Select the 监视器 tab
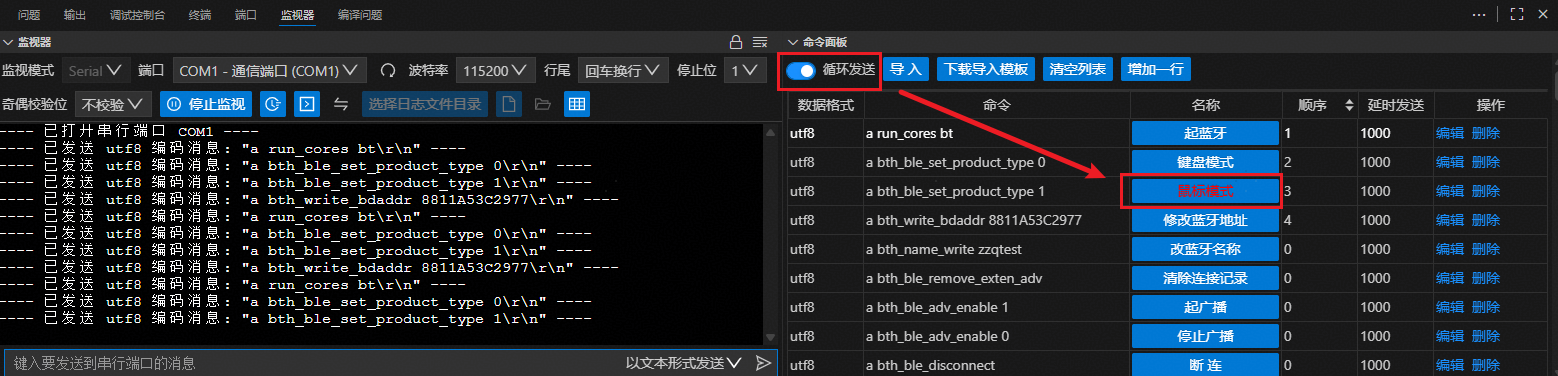The height and width of the screenshot is (376, 1558). point(297,15)
